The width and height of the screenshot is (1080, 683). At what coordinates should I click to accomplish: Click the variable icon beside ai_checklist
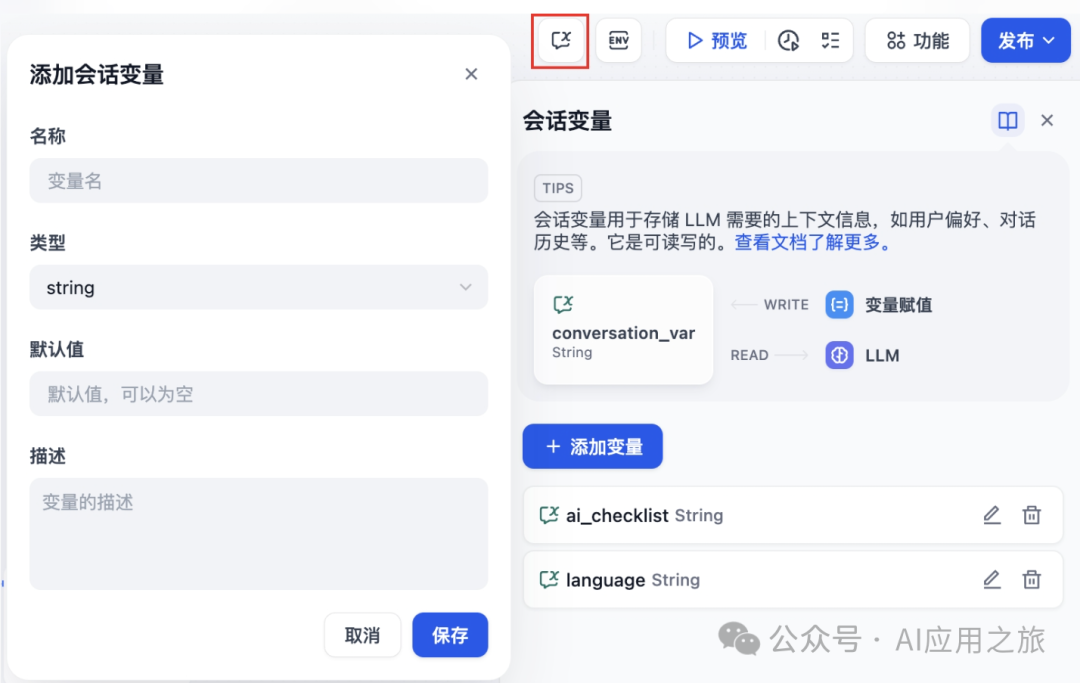[x=549, y=514]
